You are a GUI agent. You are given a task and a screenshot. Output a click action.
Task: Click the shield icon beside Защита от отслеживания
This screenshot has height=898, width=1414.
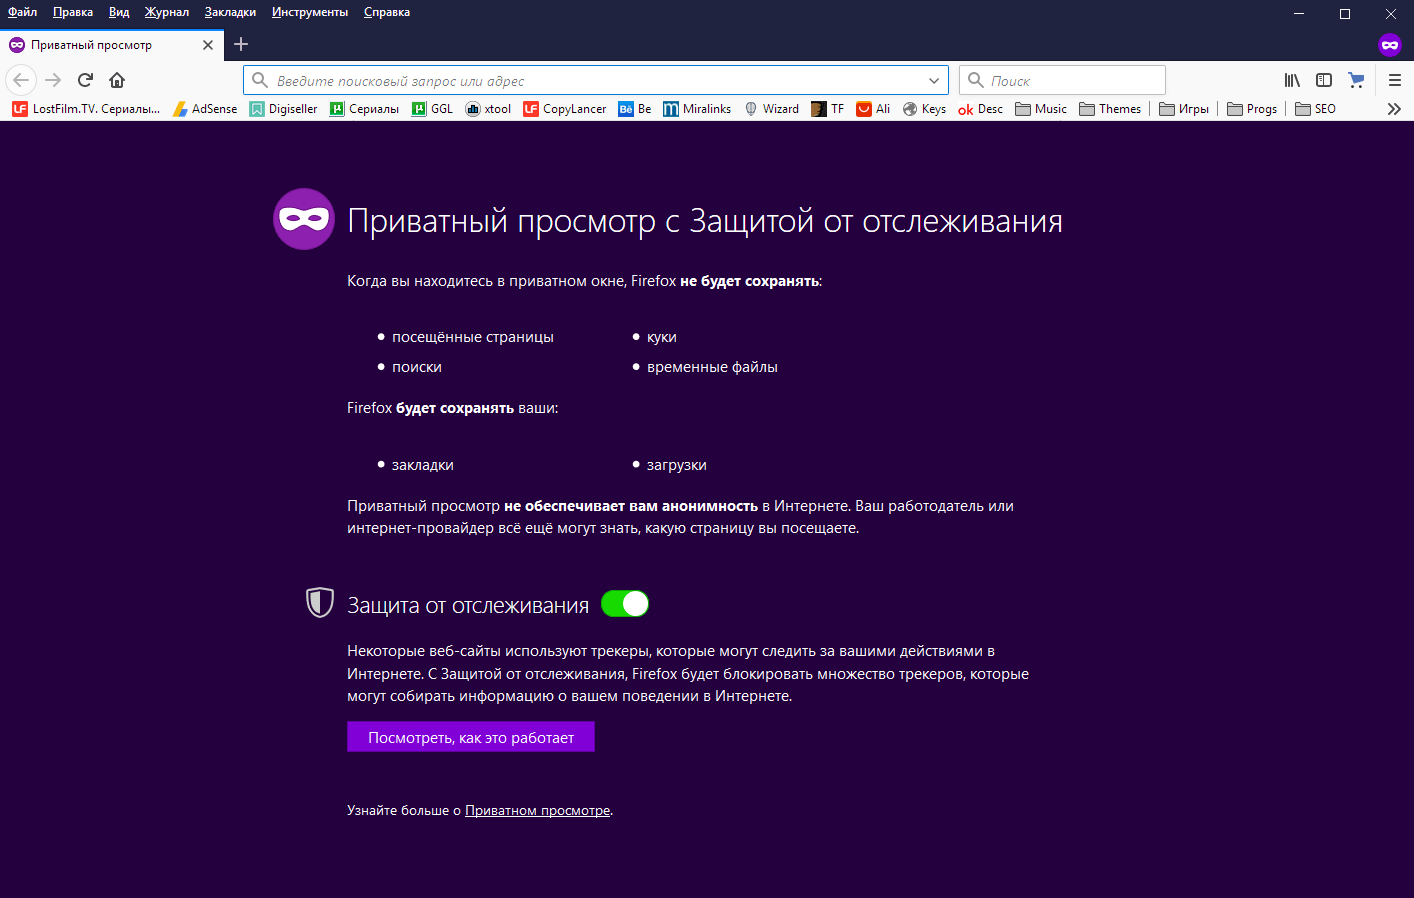point(319,602)
